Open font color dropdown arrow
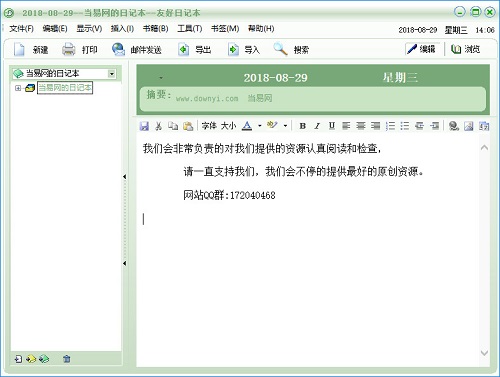Screen dimensions: 500x377 [260, 126]
